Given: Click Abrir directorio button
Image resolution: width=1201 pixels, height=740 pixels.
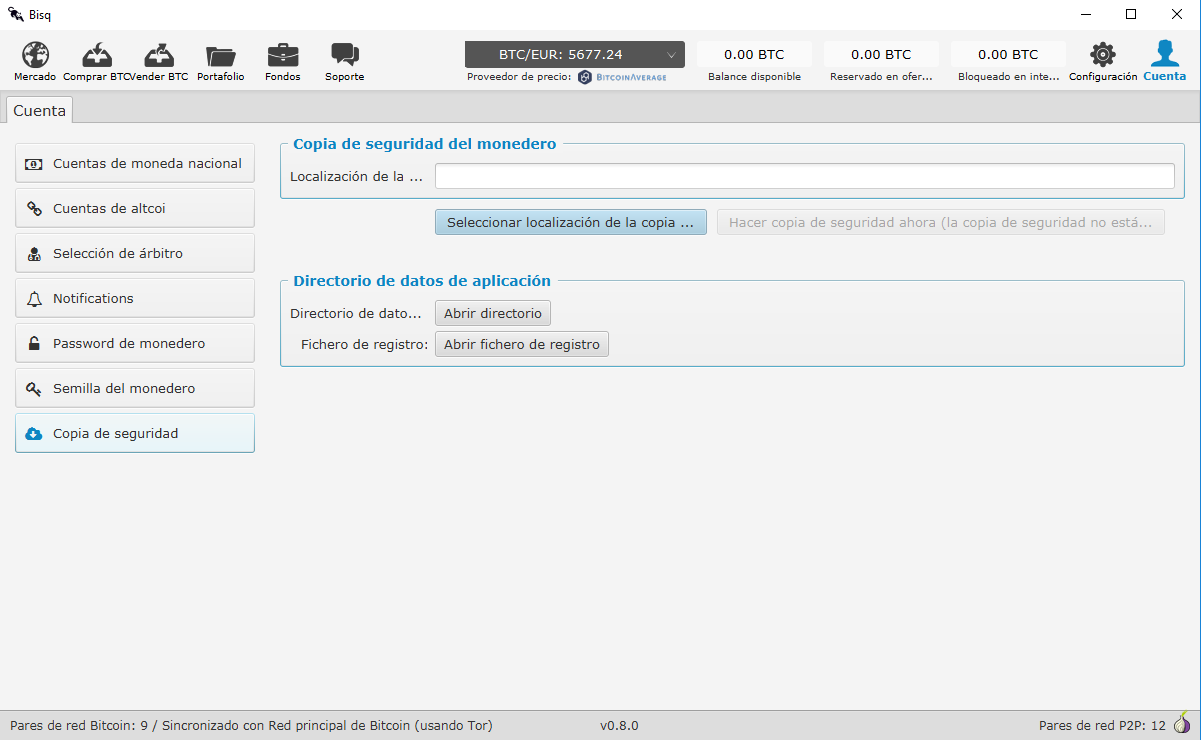Looking at the screenshot, I should pos(493,313).
